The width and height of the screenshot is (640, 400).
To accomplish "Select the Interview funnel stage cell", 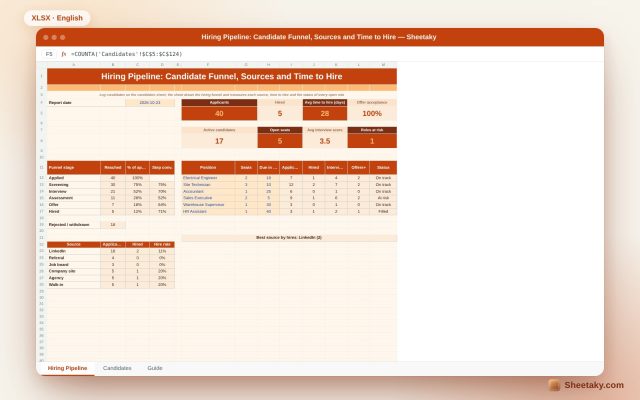I will 74,191.
